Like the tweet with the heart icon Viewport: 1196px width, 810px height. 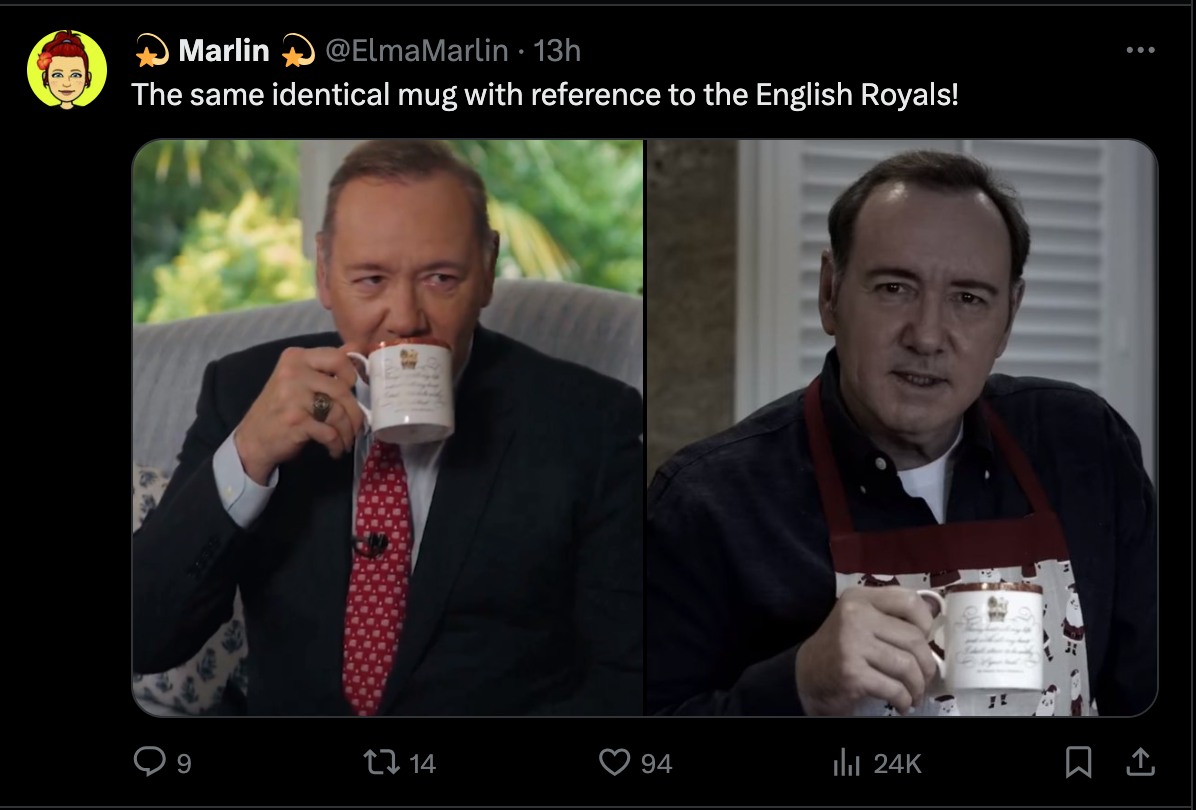click(x=614, y=763)
